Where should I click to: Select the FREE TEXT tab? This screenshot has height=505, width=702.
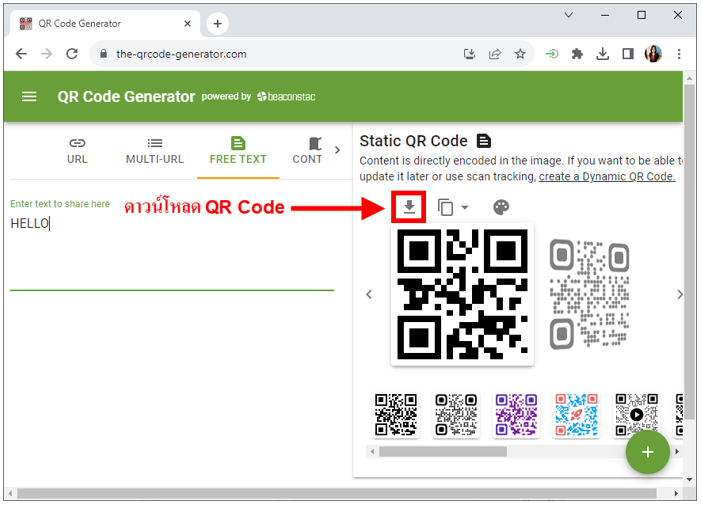click(238, 151)
